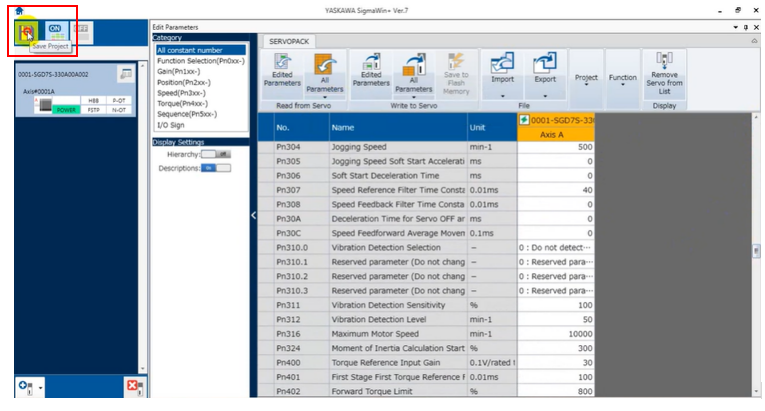Open the Import dropdown
This screenshot has height=411, width=765.
(502, 97)
